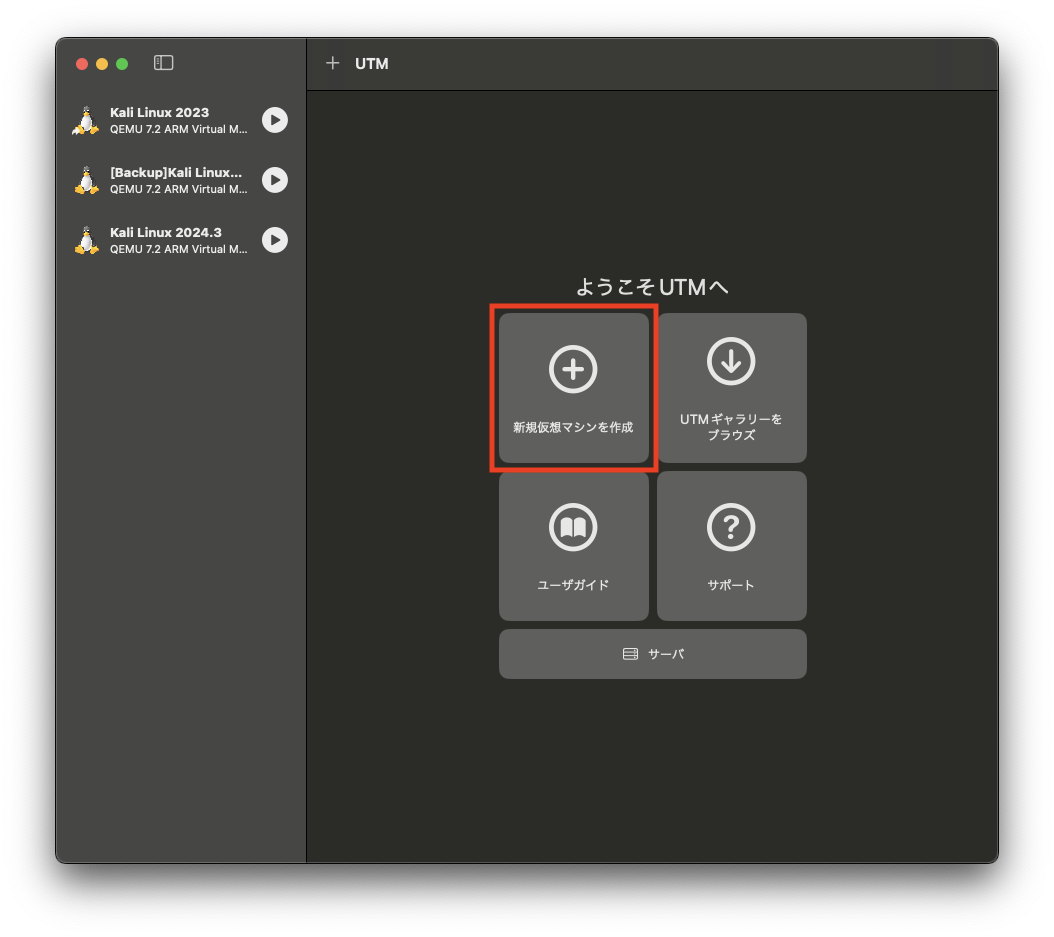This screenshot has height=937, width=1054.
Task: Click the server rack icon beside サーバ
Action: pyautogui.click(x=630, y=654)
